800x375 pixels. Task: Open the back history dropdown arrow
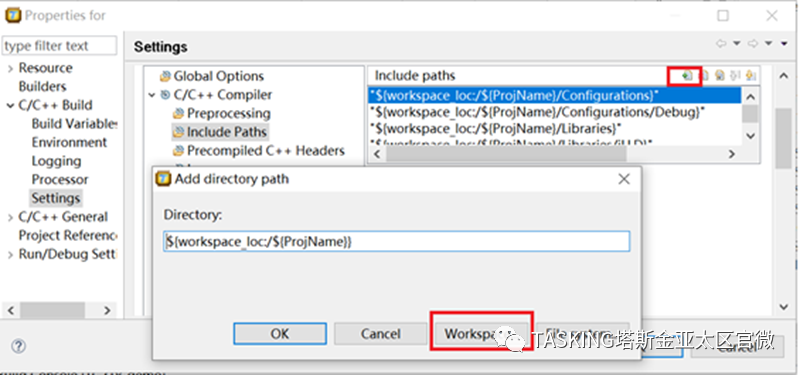[736, 44]
